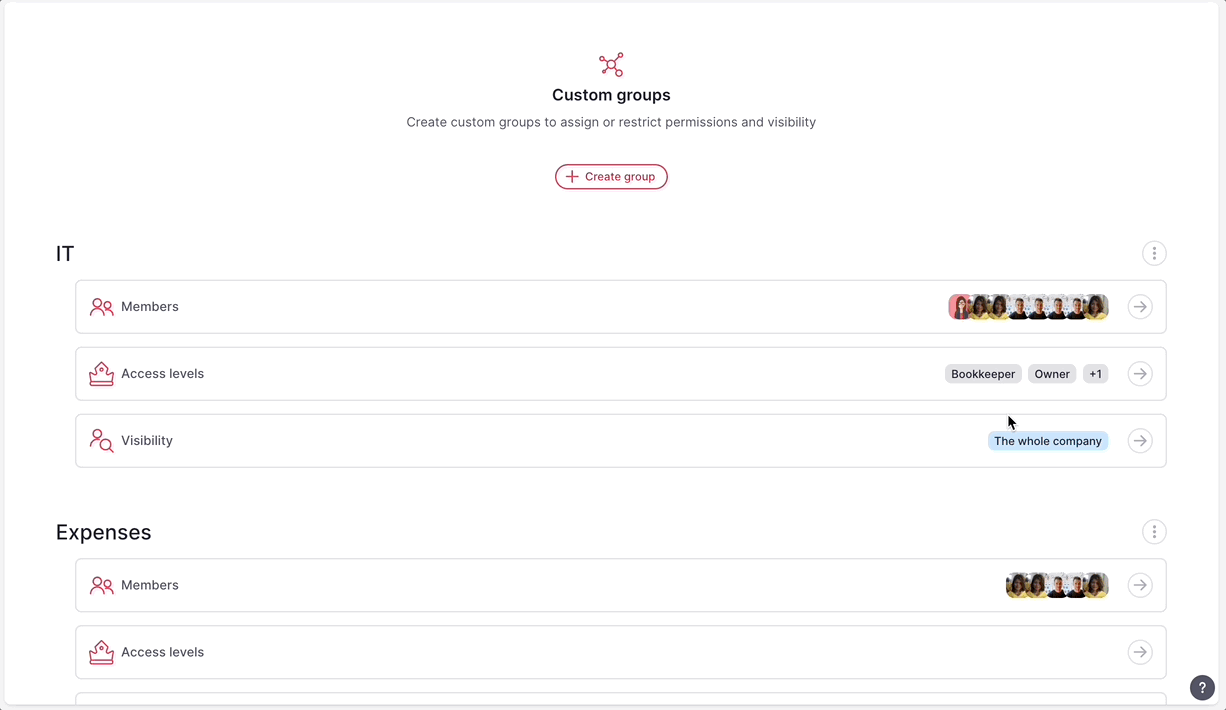This screenshot has width=1226, height=710.
Task: Click the Members icon in the Expenses group
Action: (x=100, y=585)
